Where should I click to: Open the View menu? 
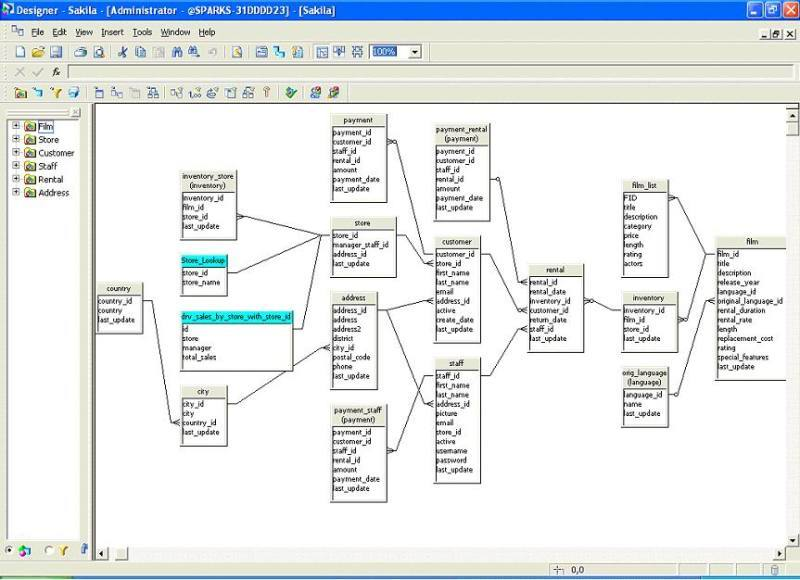84,32
